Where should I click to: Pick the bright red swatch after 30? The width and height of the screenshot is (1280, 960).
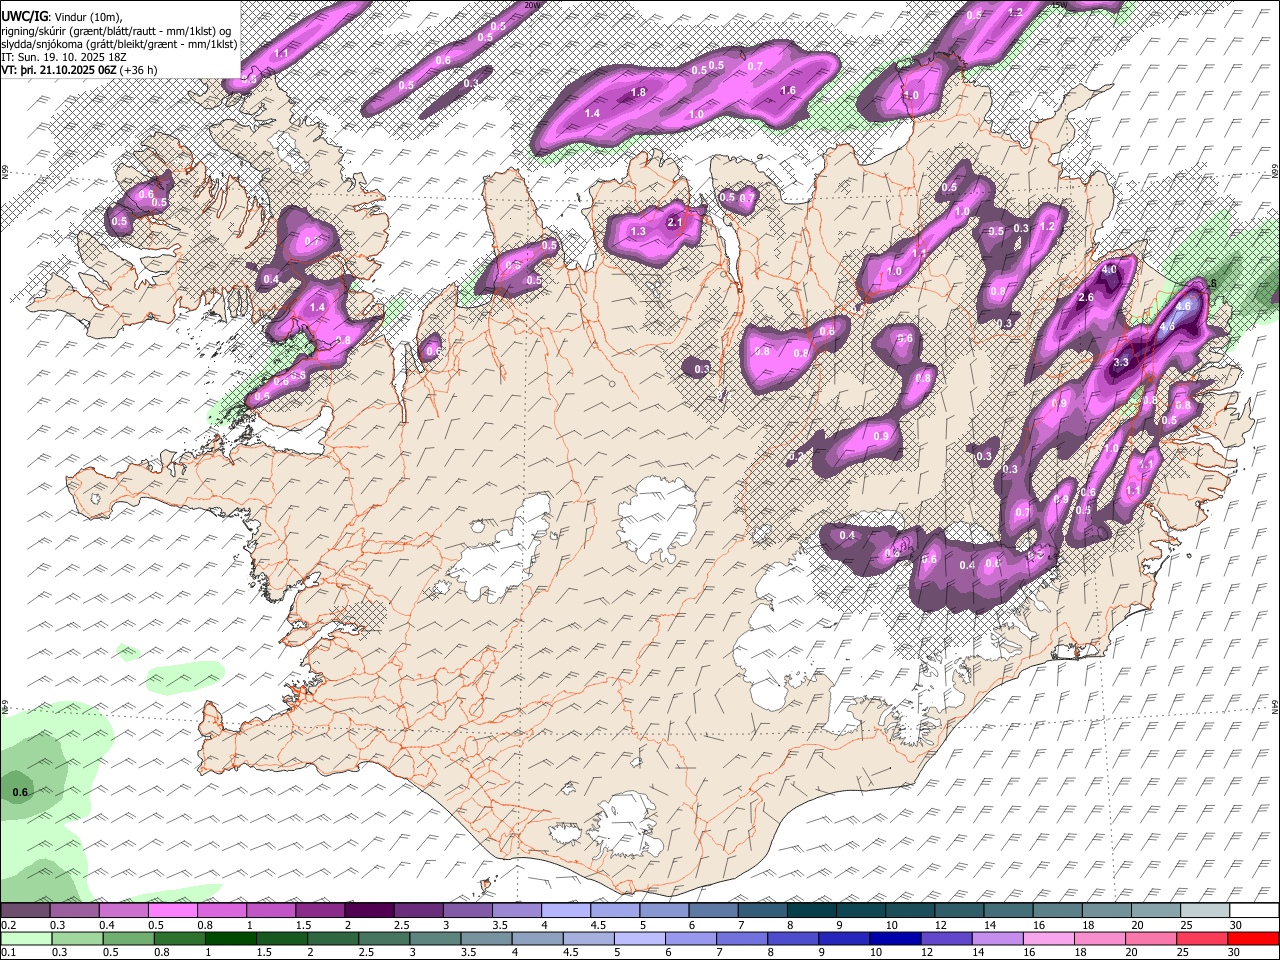[1252, 938]
